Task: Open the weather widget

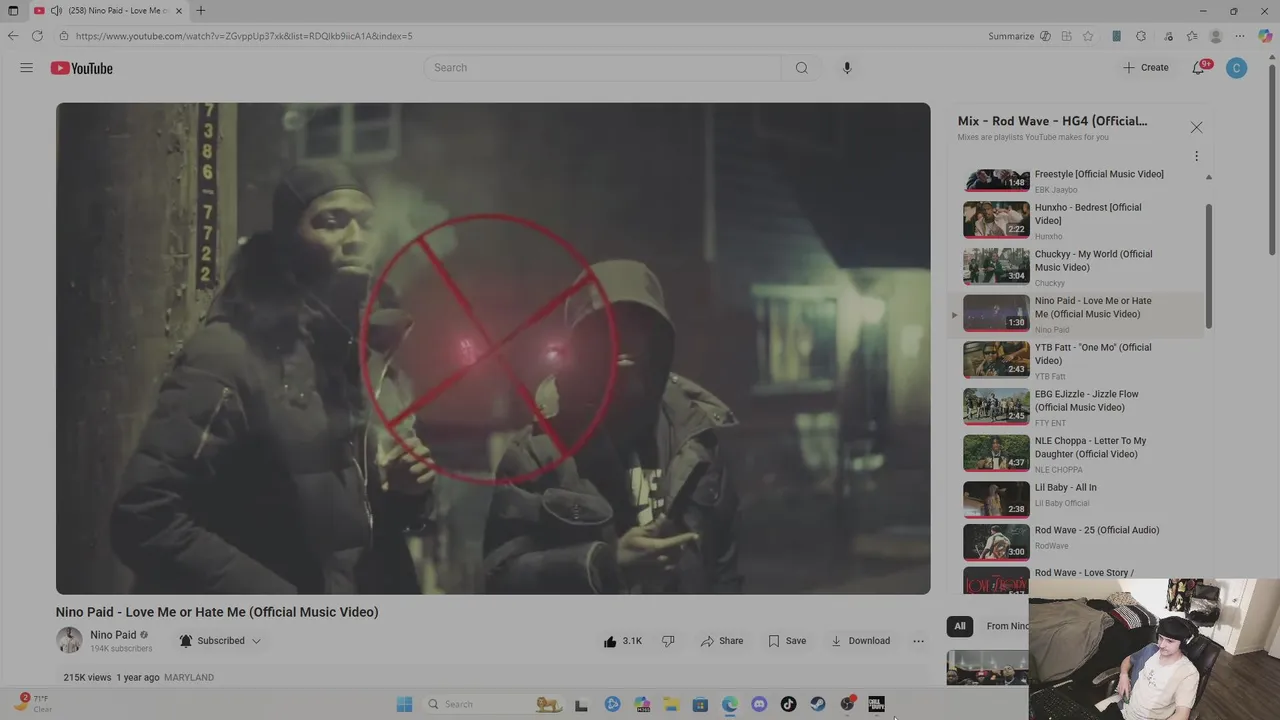Action: [x=35, y=703]
